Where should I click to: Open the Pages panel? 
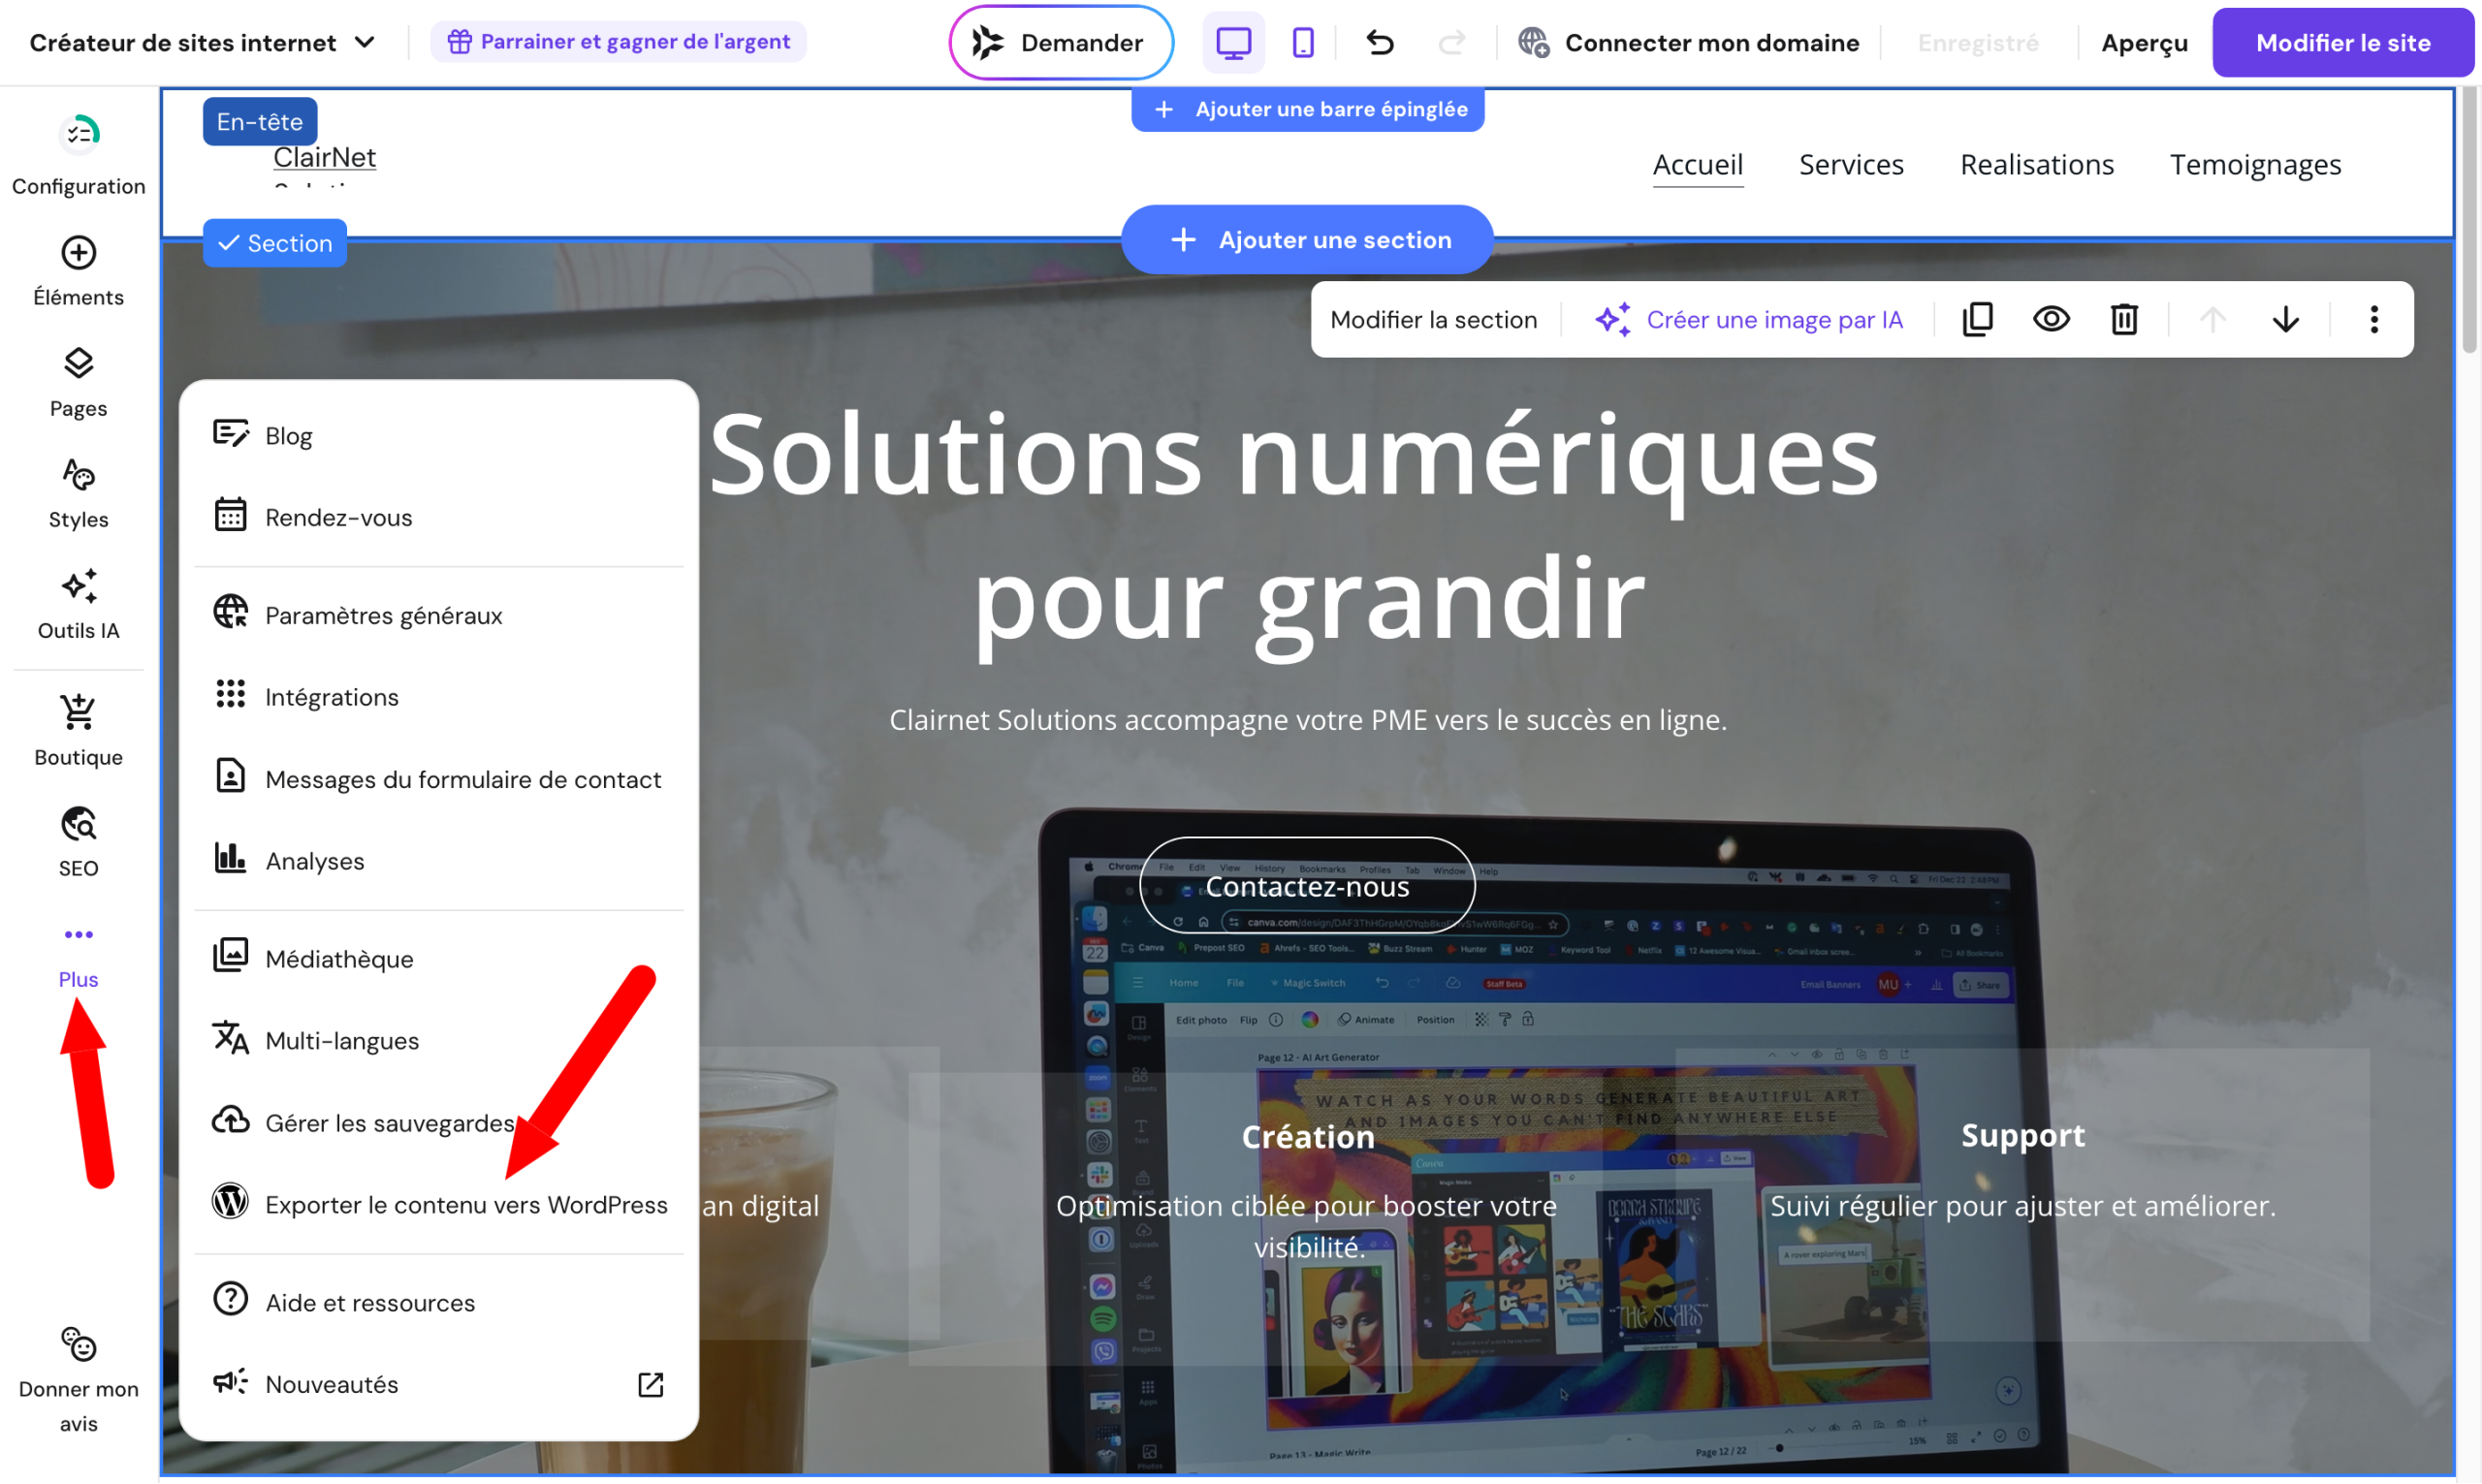tap(78, 382)
